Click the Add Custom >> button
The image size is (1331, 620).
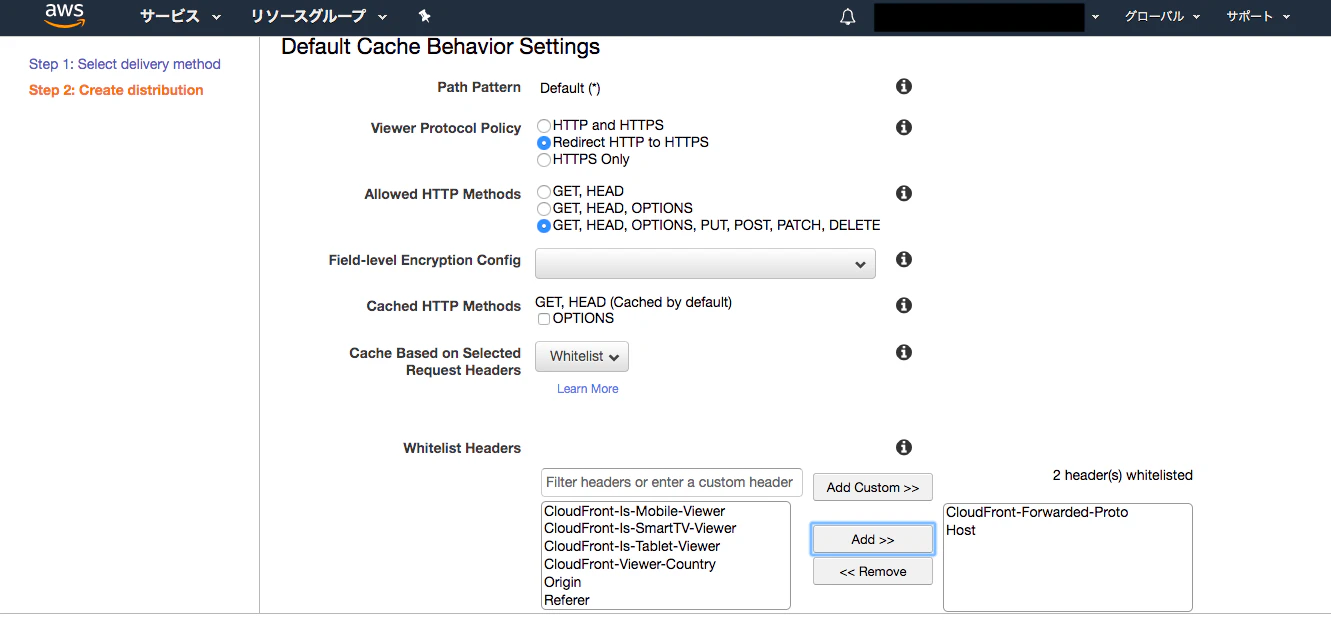click(873, 488)
